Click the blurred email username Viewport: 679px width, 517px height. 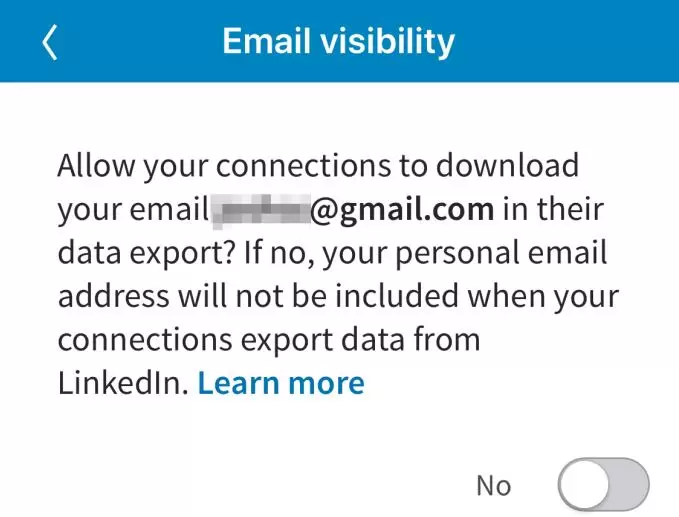click(257, 209)
